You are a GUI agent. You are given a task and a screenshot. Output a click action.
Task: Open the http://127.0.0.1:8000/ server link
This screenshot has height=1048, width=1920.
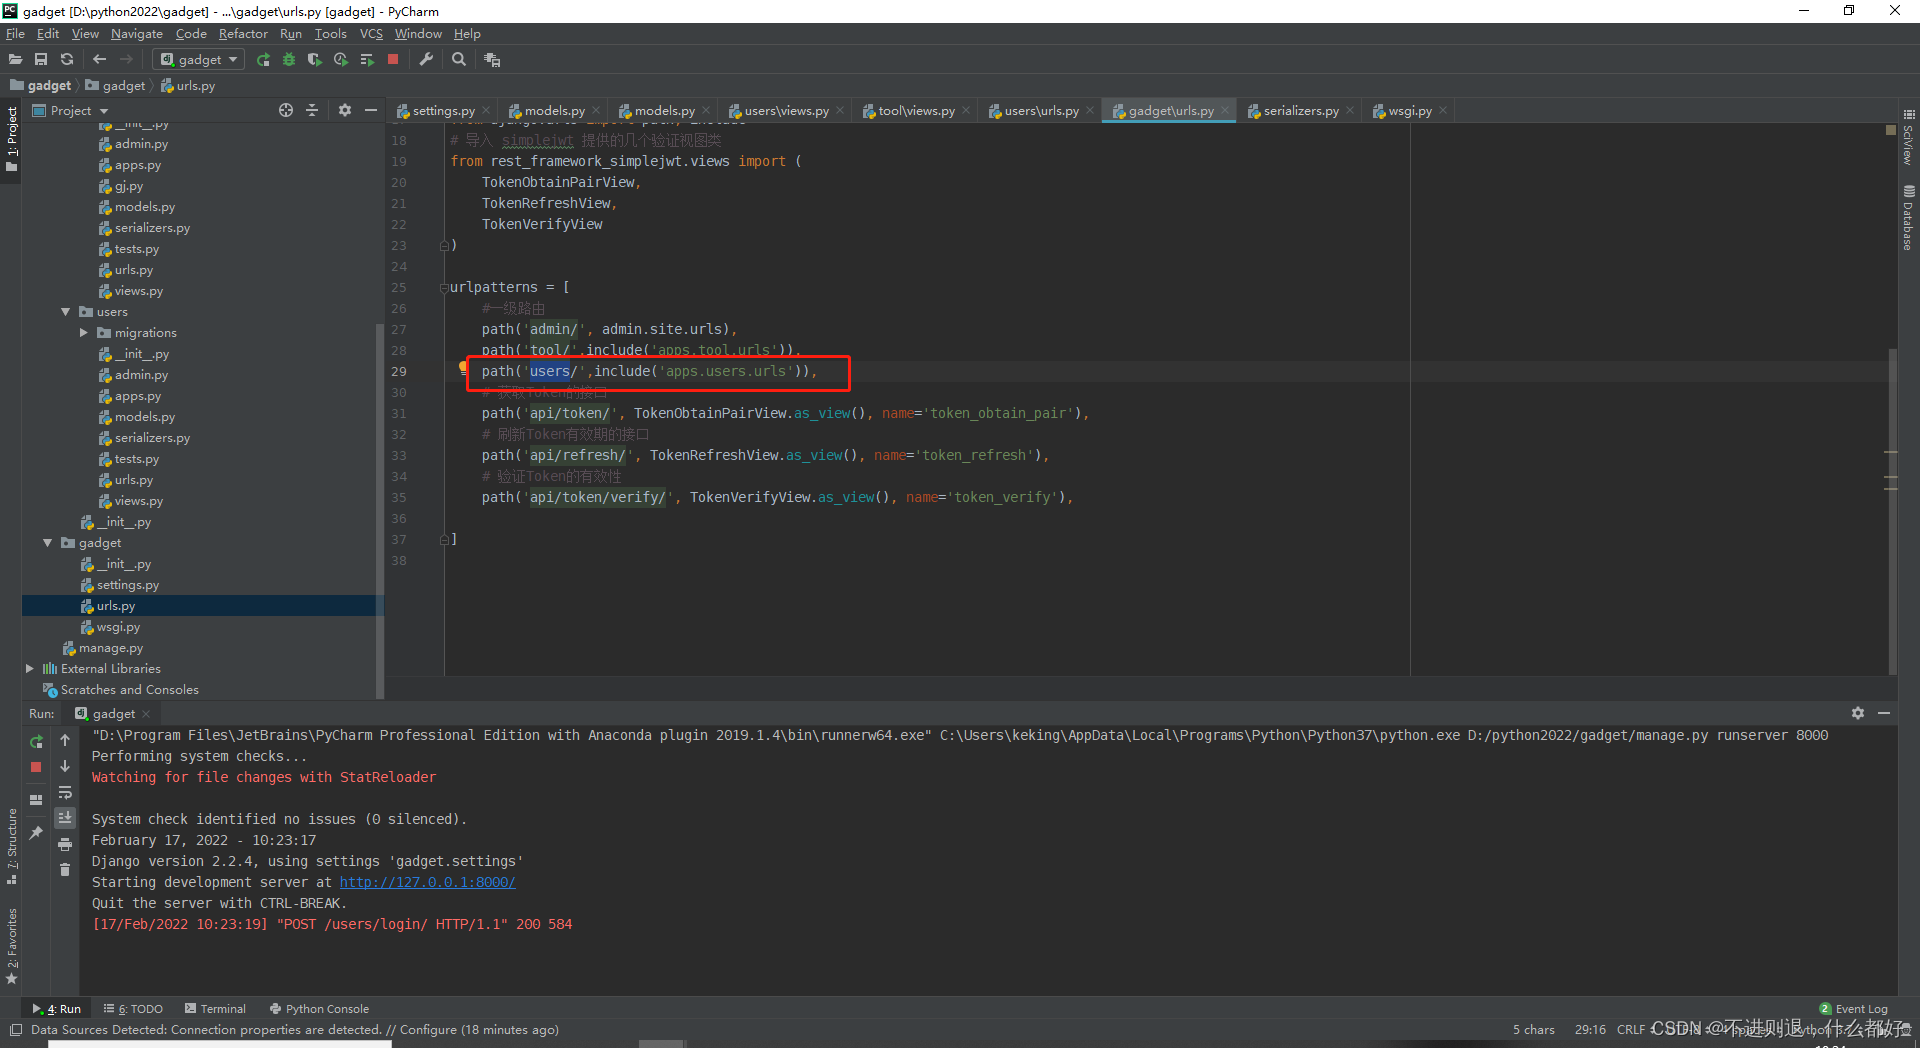click(427, 882)
